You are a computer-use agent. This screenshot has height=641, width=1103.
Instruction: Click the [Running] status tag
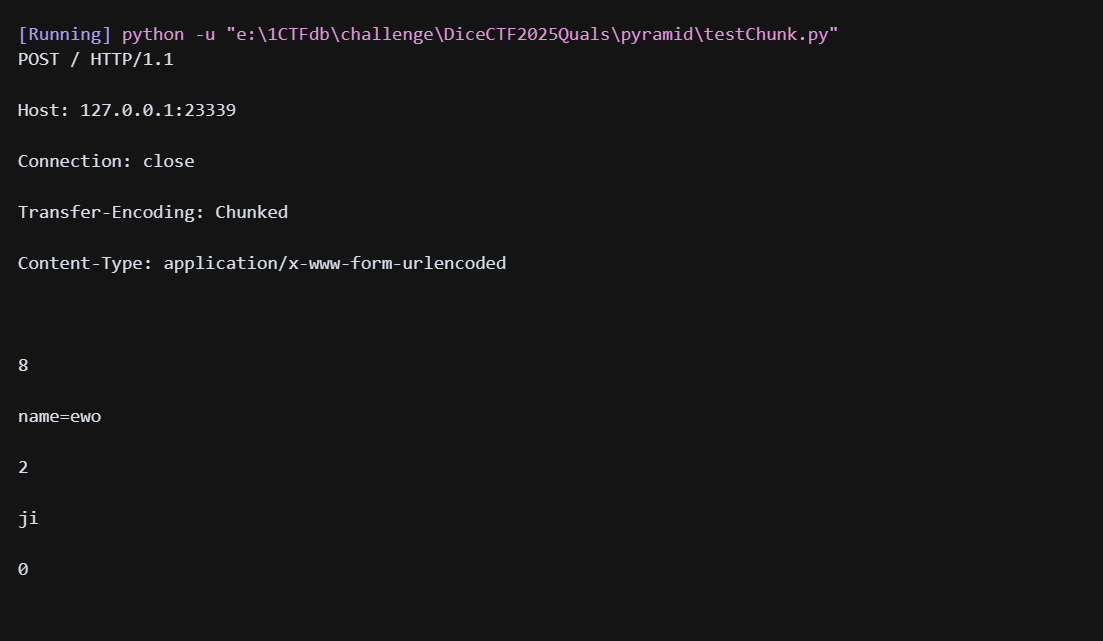point(64,34)
